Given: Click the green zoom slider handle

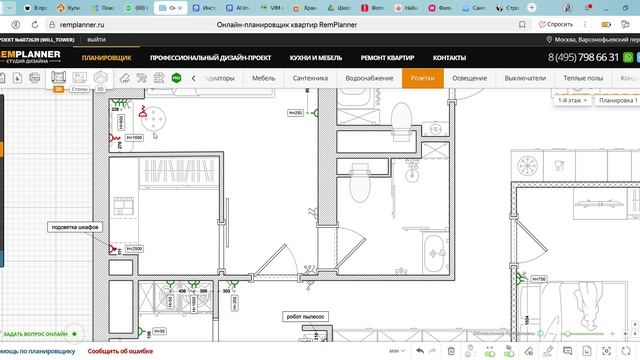Looking at the screenshot, I should (x=567, y=334).
